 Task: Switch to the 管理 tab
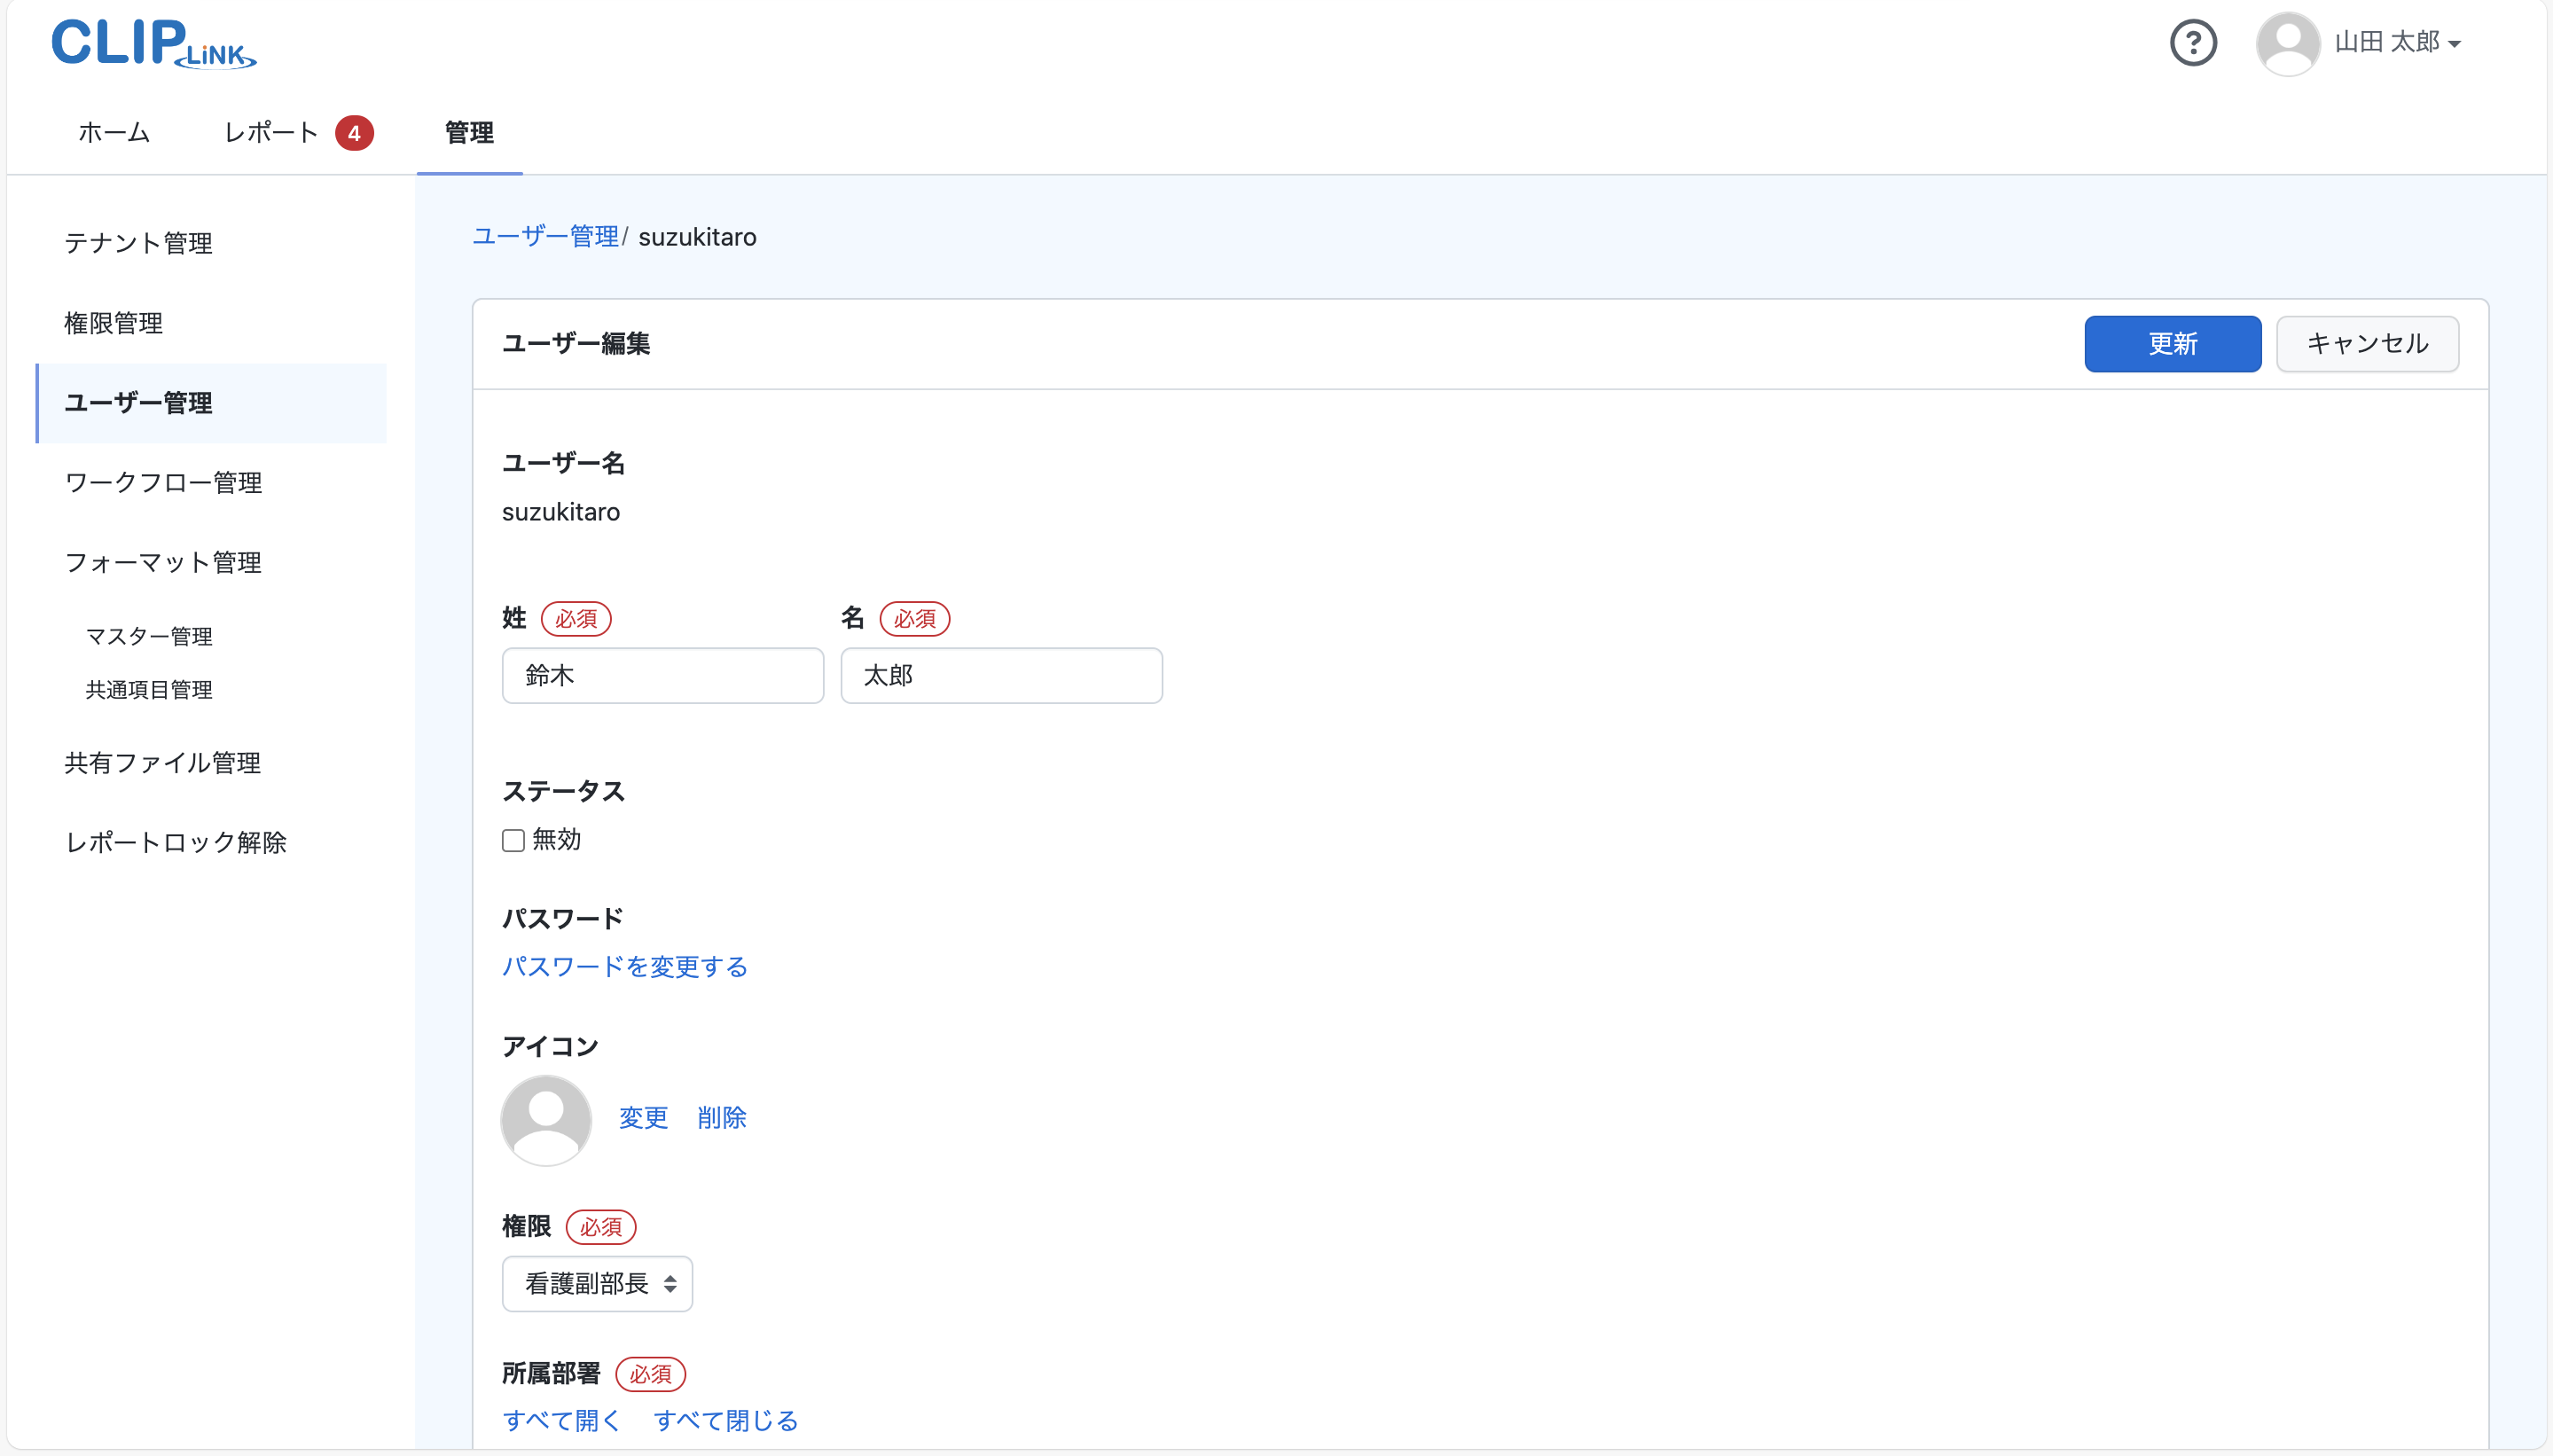pos(468,132)
